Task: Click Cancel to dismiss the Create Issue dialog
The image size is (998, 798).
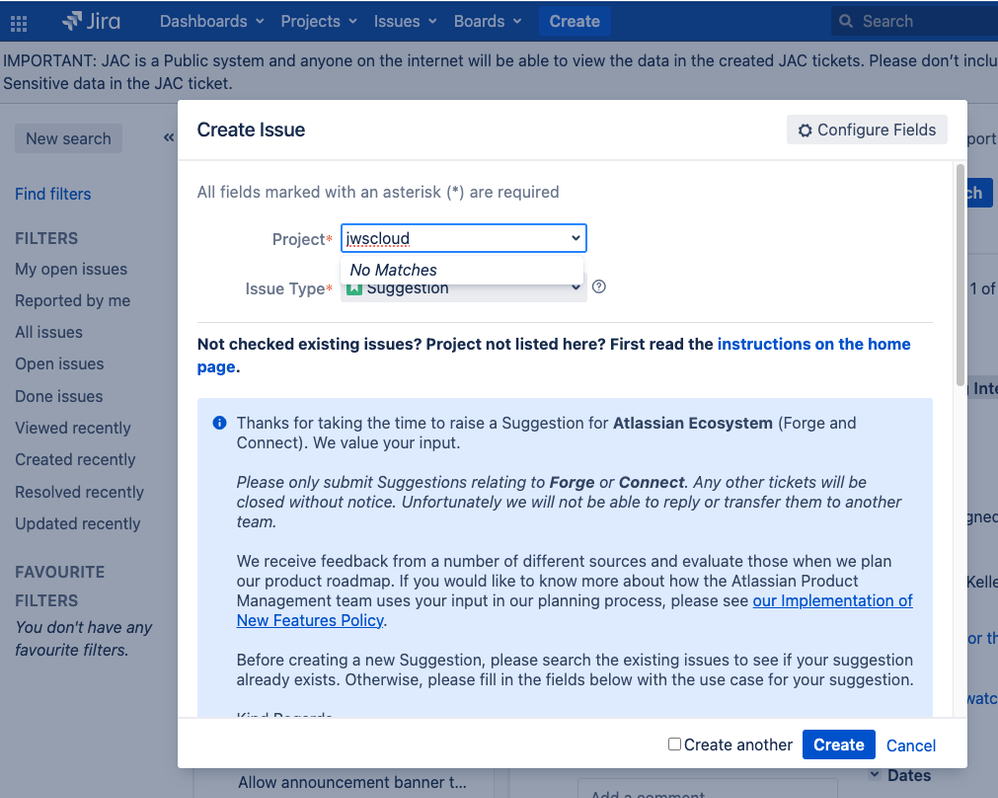Action: tap(910, 745)
